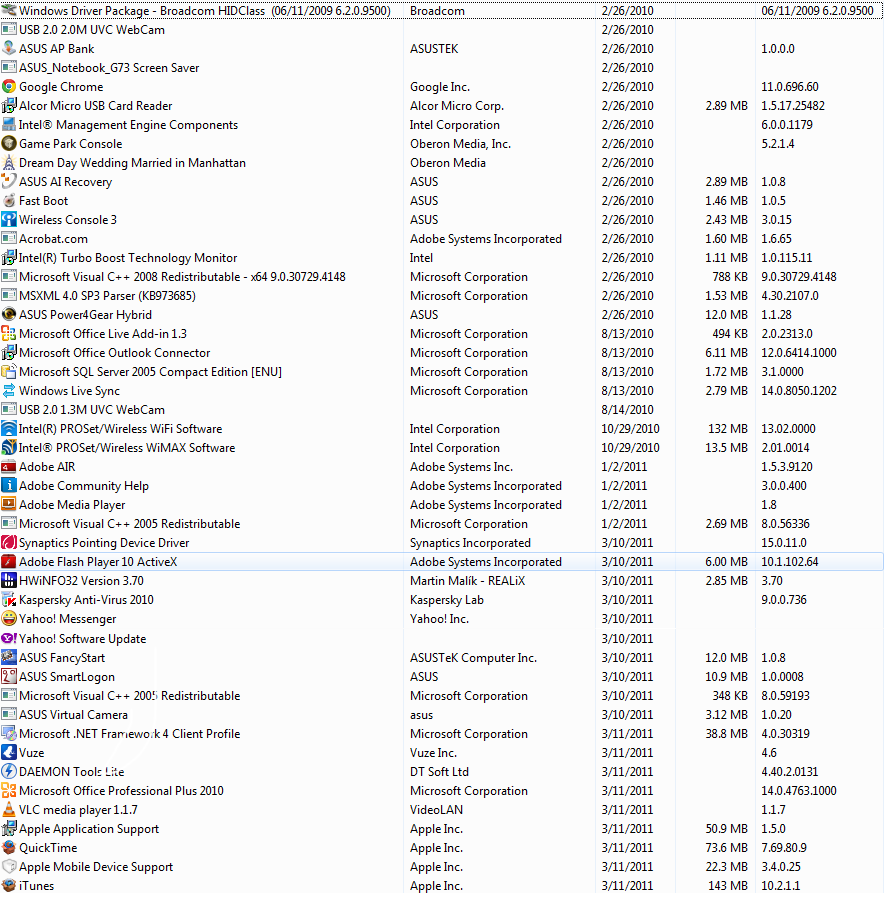
Task: Select the HWiNFO32 Version 3.70 icon
Action: point(9,580)
